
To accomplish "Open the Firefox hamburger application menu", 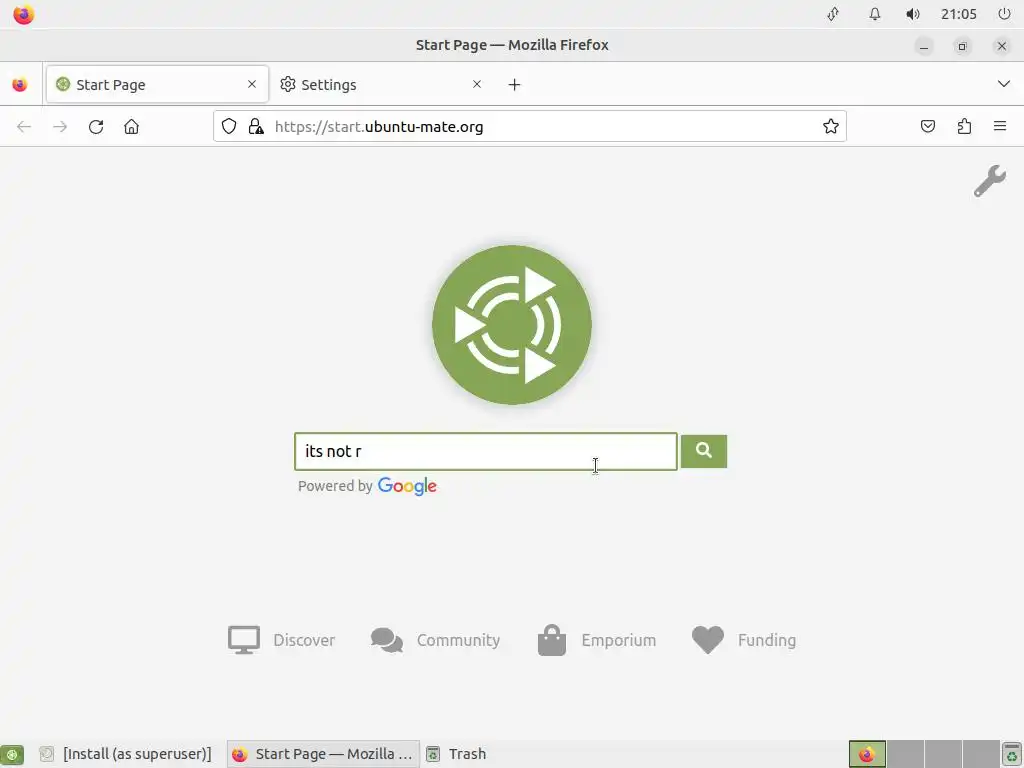I will [1000, 127].
